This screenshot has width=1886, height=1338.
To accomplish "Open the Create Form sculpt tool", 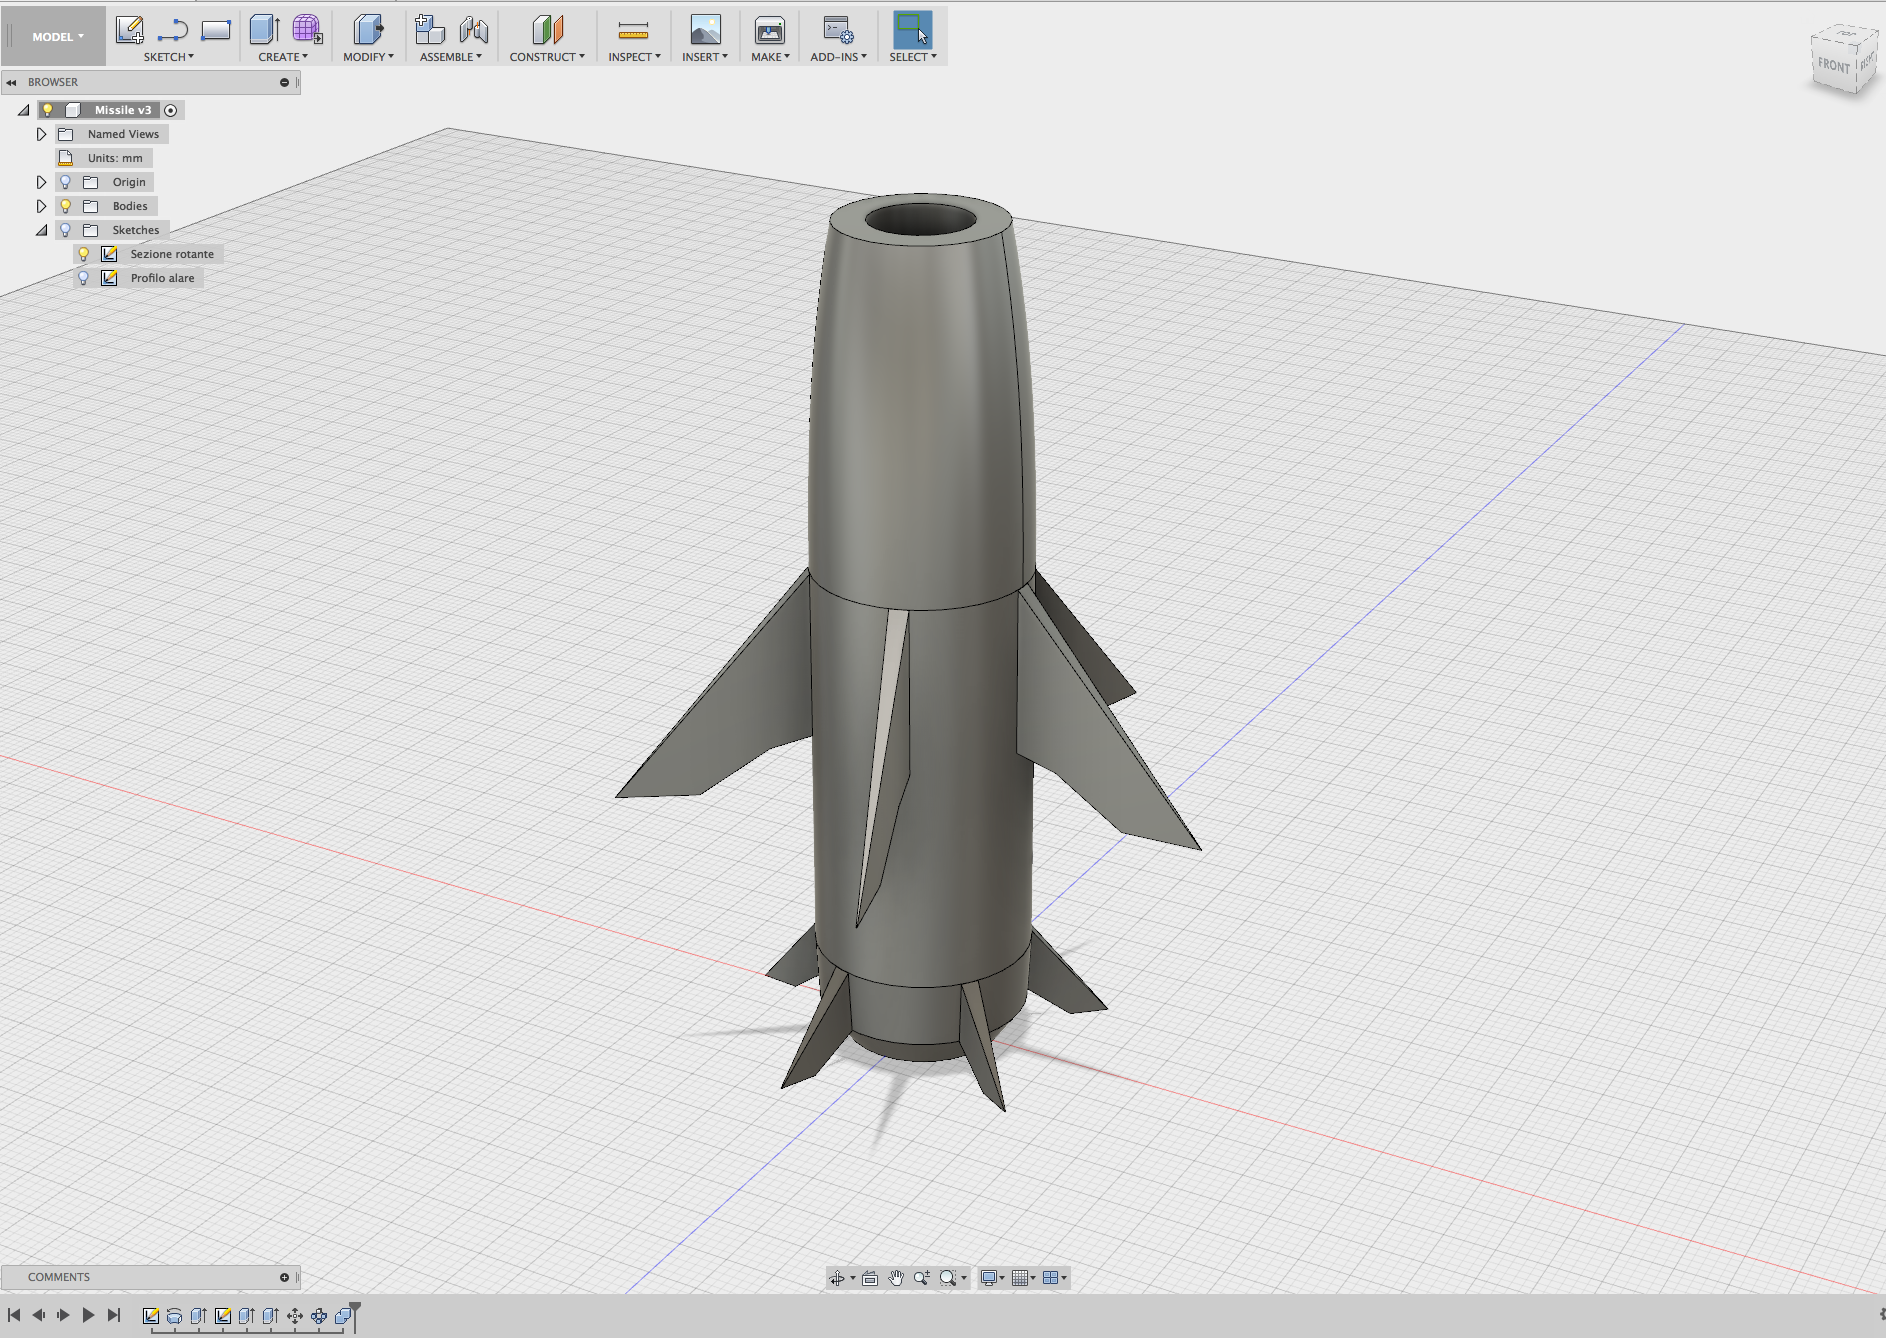I will [307, 30].
